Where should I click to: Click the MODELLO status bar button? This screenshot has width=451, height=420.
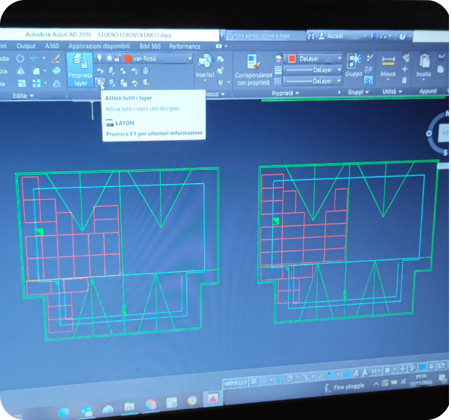235,383
